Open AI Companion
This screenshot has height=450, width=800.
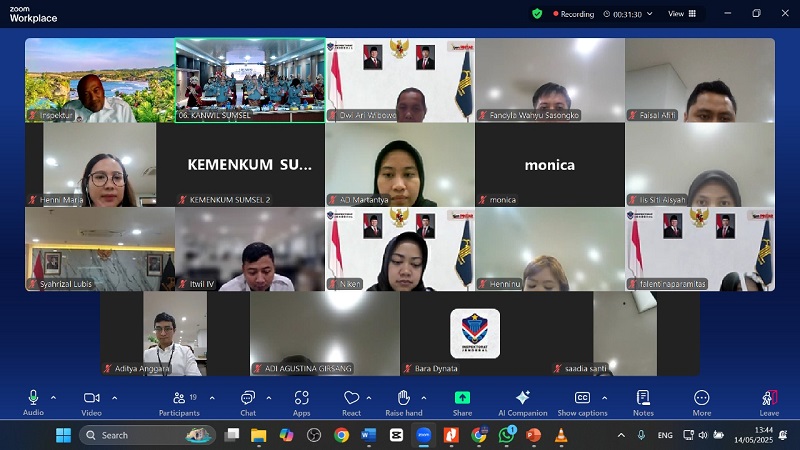[522, 403]
